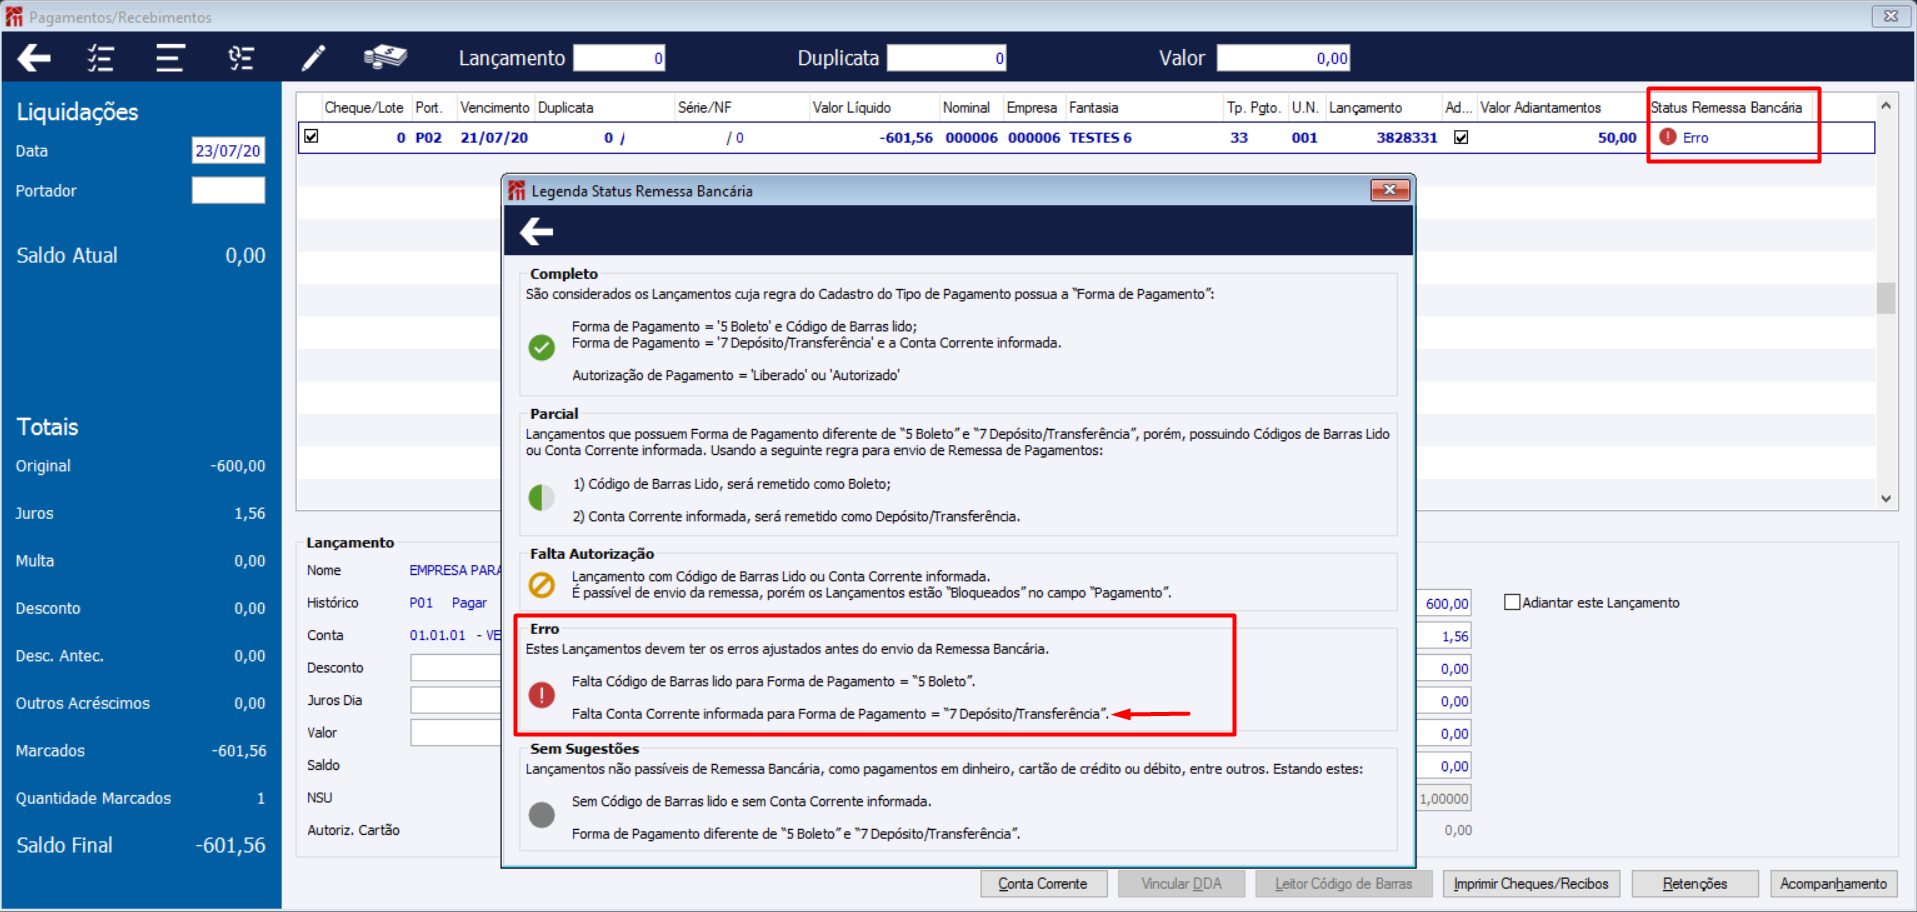Click the grid scrollbar down arrow
The width and height of the screenshot is (1917, 912).
[1885, 498]
